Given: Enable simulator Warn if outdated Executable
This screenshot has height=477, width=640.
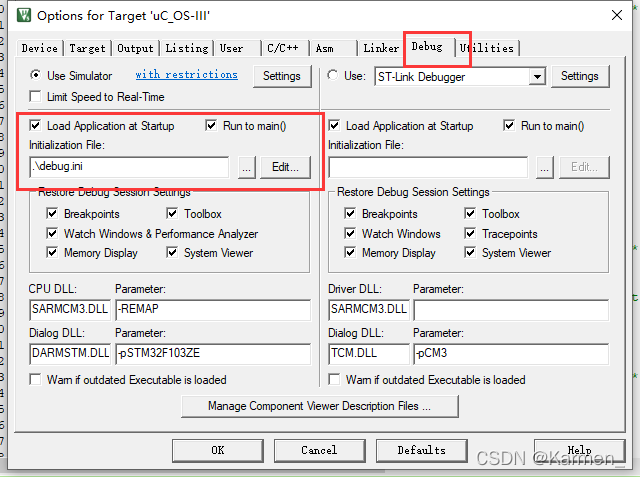Looking at the screenshot, I should [36, 379].
